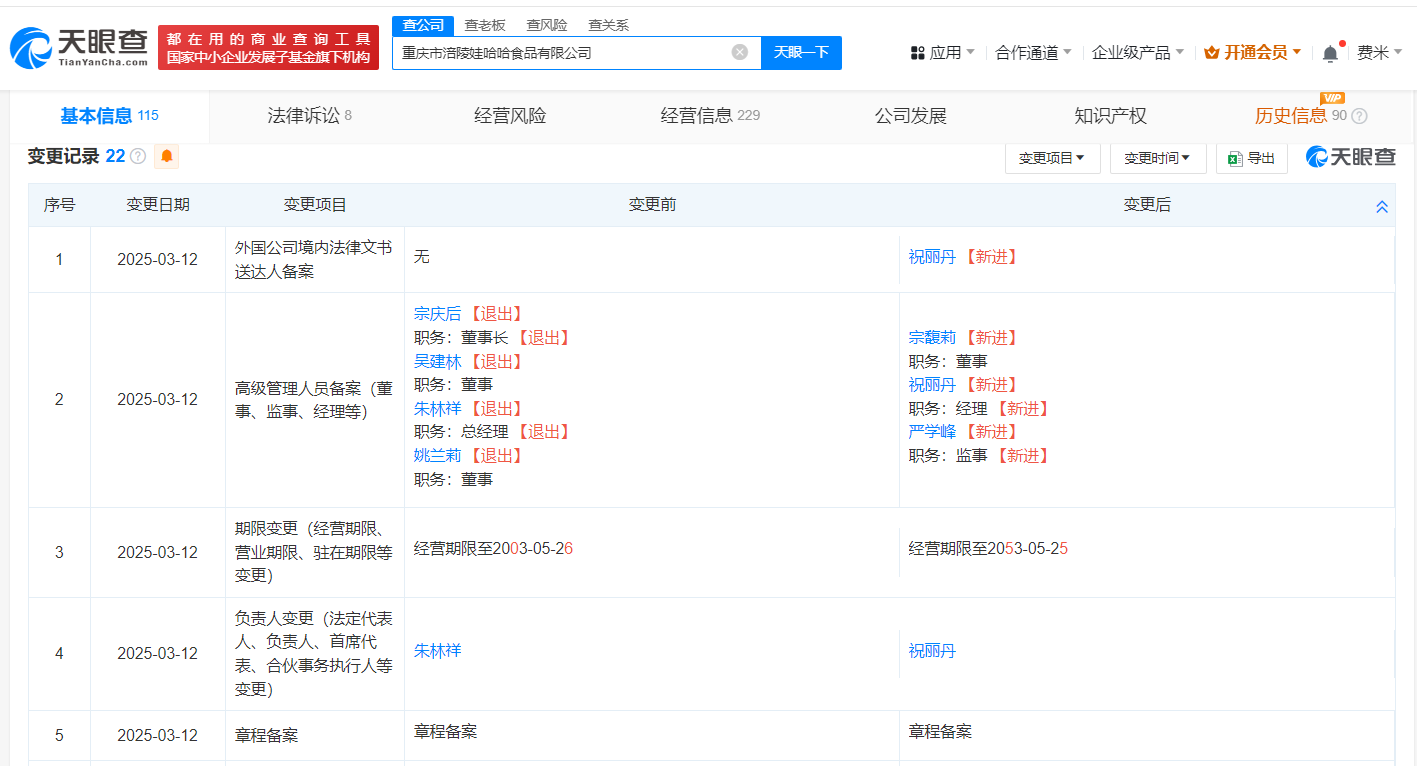Open the 知识产权 tab

1111,116
